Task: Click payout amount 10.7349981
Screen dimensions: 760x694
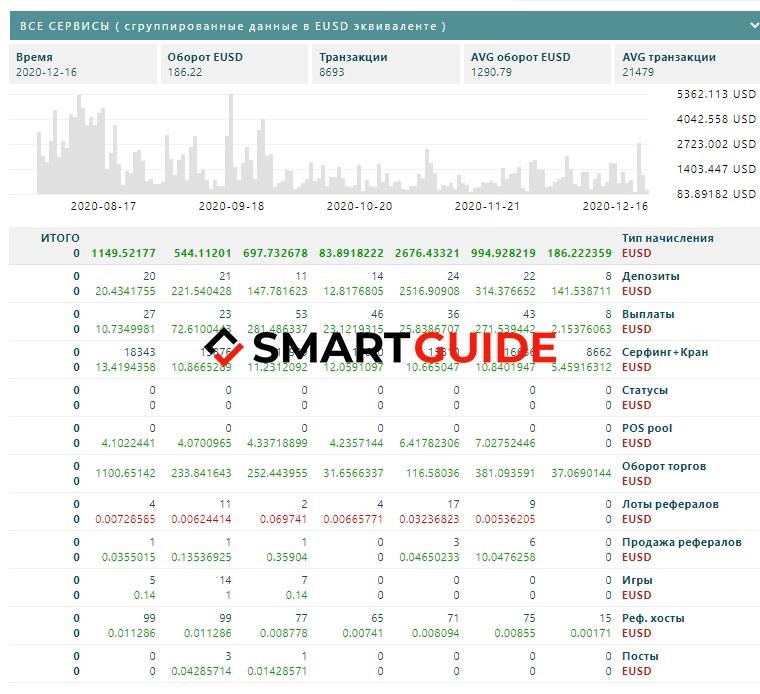Action: click(126, 330)
